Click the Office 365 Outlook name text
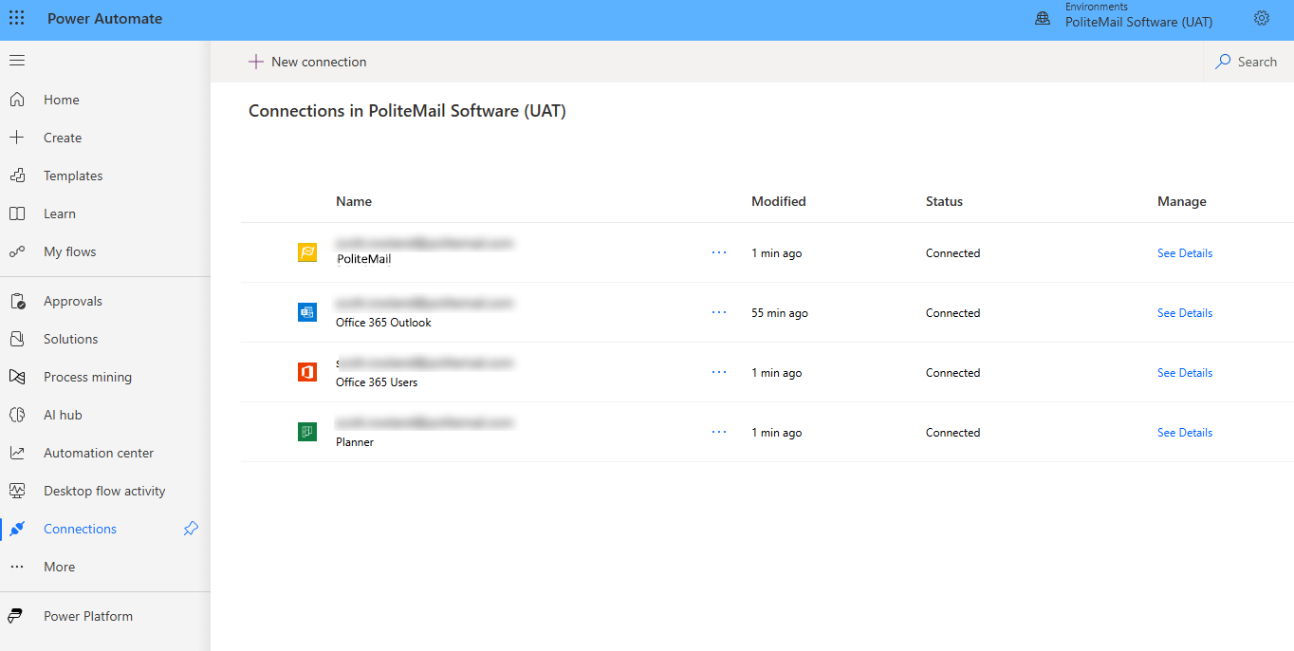This screenshot has height=651, width=1294. [384, 323]
